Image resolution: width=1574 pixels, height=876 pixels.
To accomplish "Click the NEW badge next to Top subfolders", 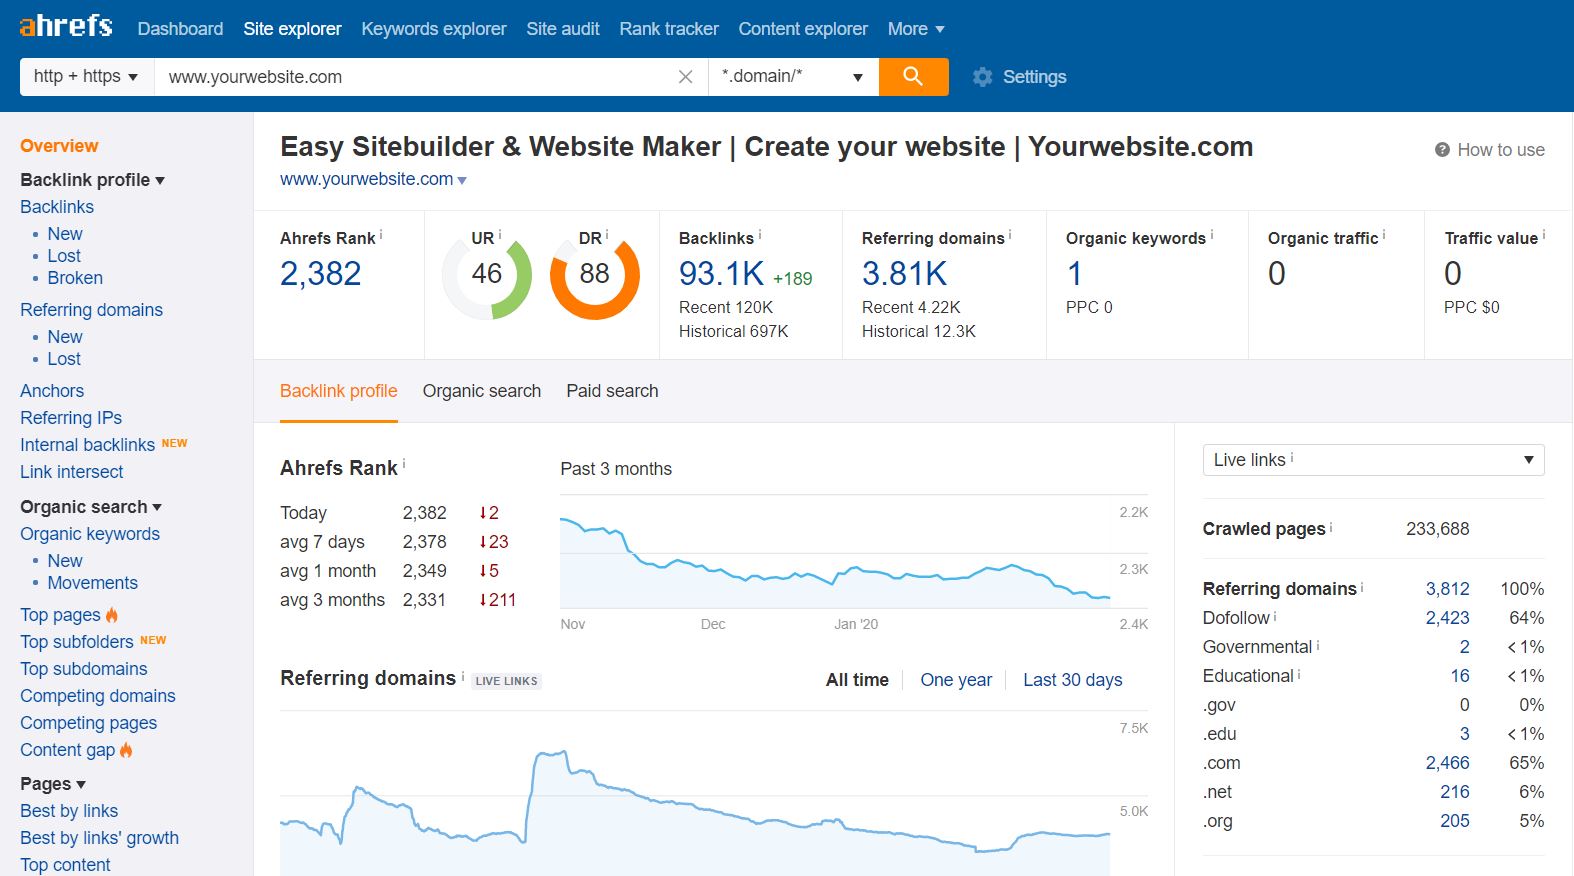I will (x=153, y=640).
